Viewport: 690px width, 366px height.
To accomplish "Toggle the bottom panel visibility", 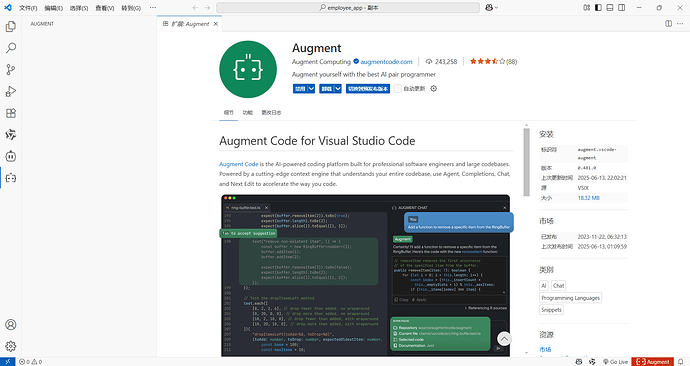I will click(x=610, y=7).
